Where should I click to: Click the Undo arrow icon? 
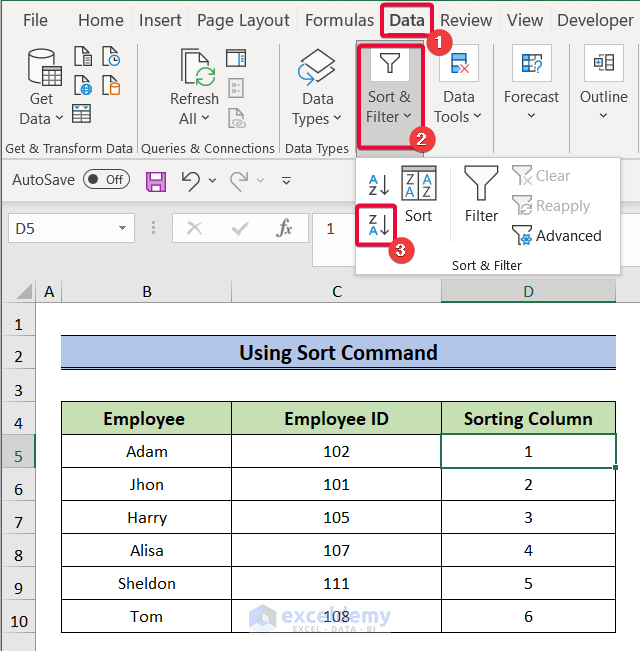point(190,181)
